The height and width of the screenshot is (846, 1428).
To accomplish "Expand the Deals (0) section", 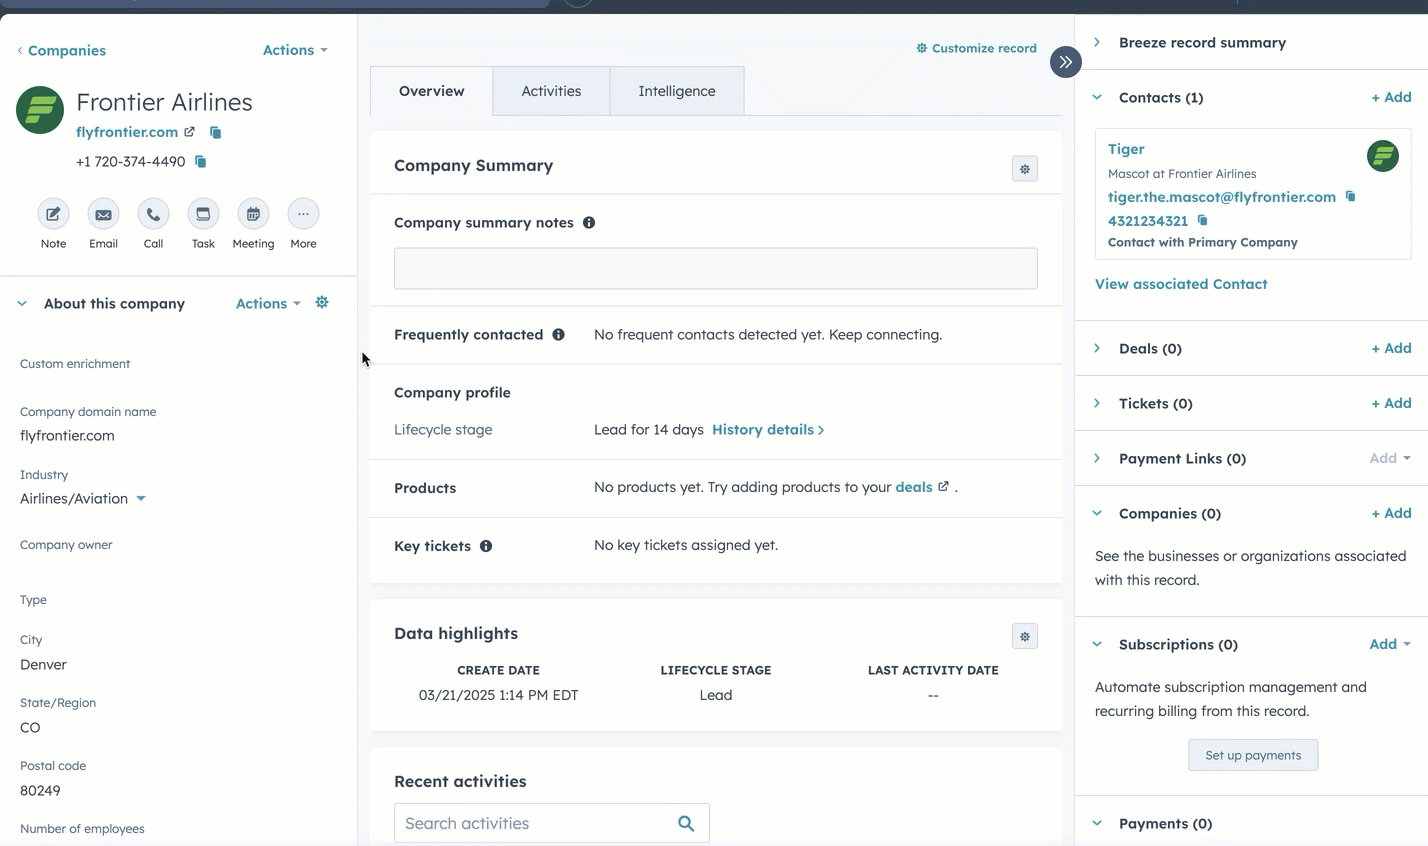I will click(1097, 348).
